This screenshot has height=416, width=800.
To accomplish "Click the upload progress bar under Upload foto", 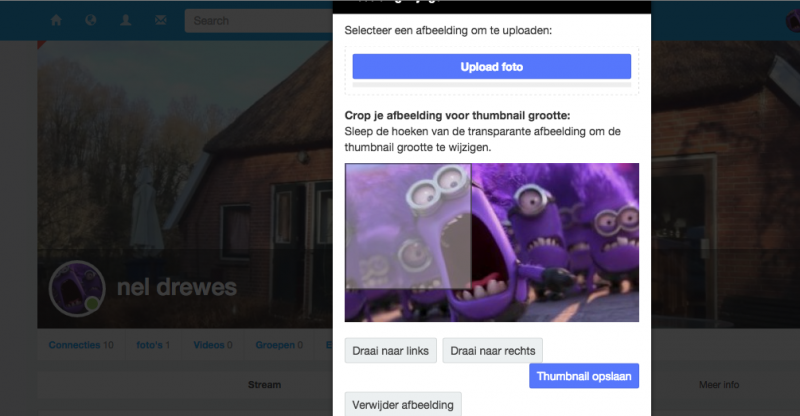I will pyautogui.click(x=491, y=84).
